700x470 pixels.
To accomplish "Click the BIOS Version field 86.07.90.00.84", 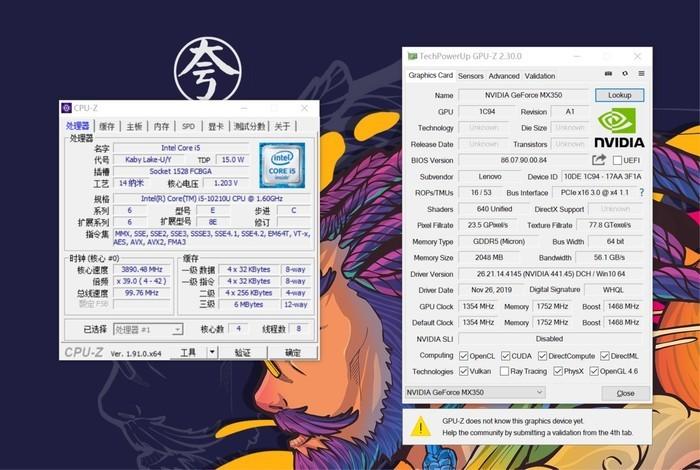I will tap(524, 160).
